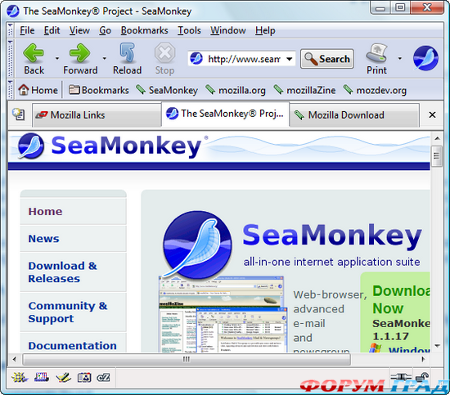Click the SeaMonkey screenshot thumbnail

pos(223,314)
